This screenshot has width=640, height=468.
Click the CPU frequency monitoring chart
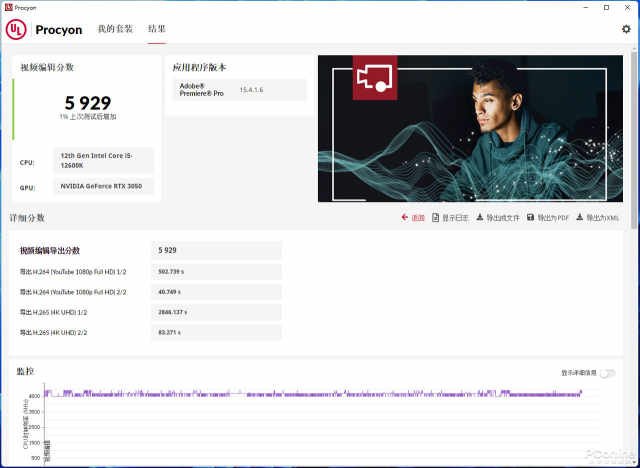pyautogui.click(x=320, y=425)
